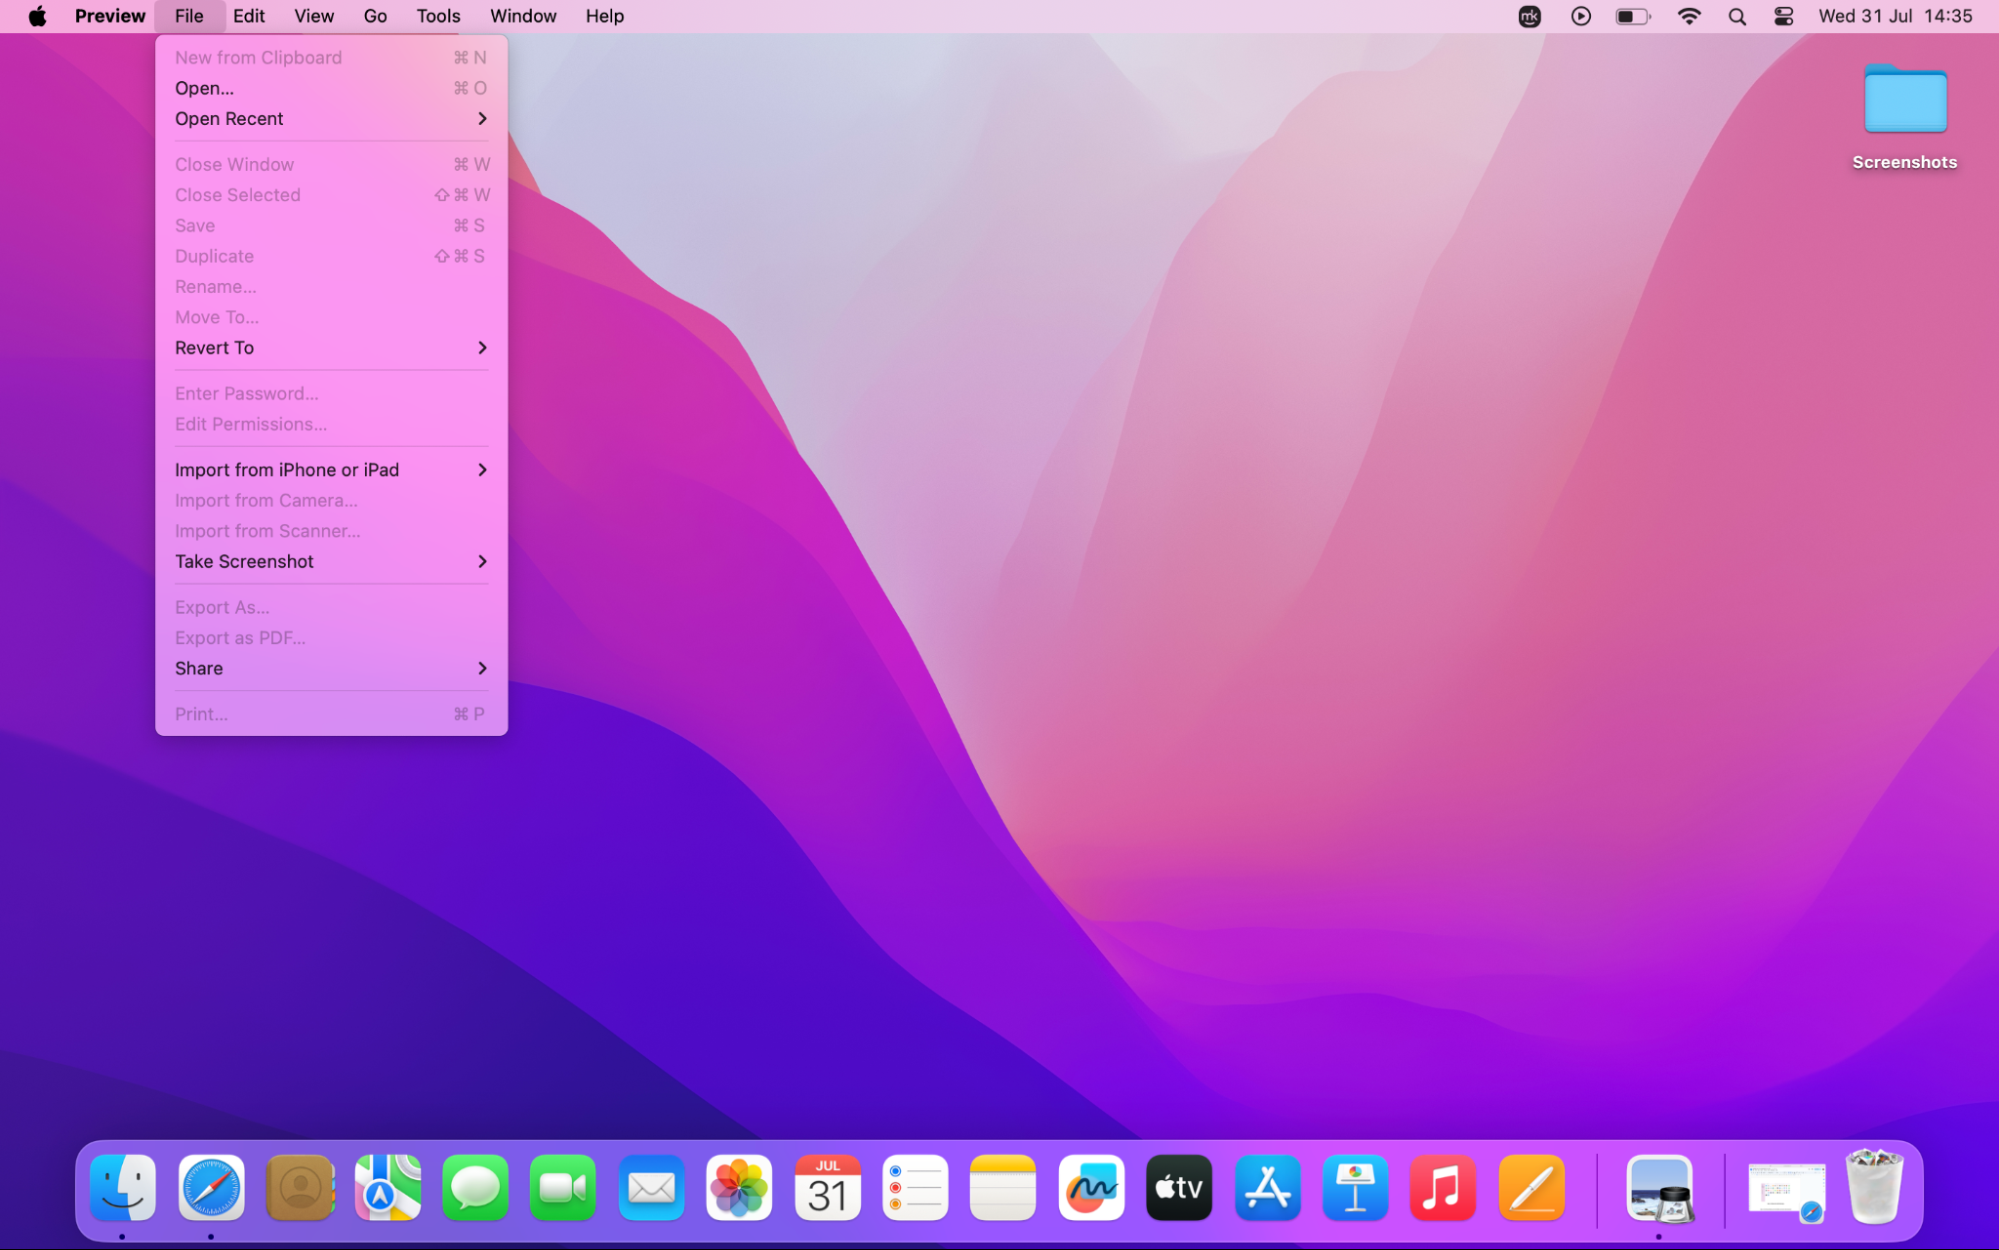Open Mail app from the Dock
The image size is (1999, 1250).
click(x=651, y=1188)
